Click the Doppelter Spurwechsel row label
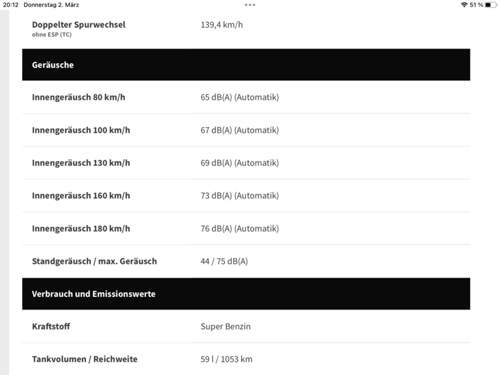 (x=79, y=25)
